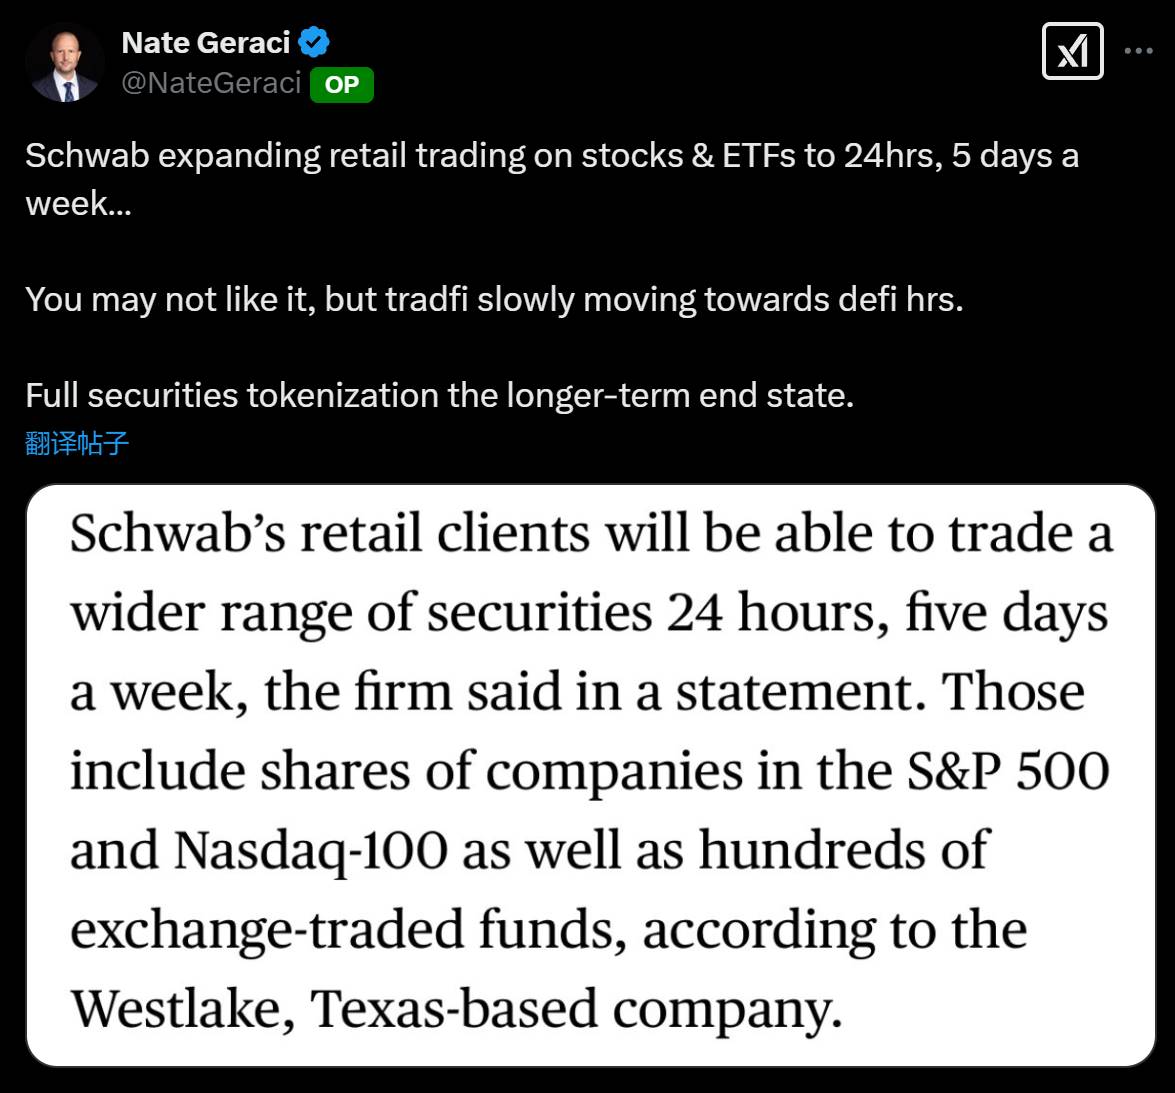Click the green OP badge
Image resolution: width=1175 pixels, height=1093 pixels.
342,85
